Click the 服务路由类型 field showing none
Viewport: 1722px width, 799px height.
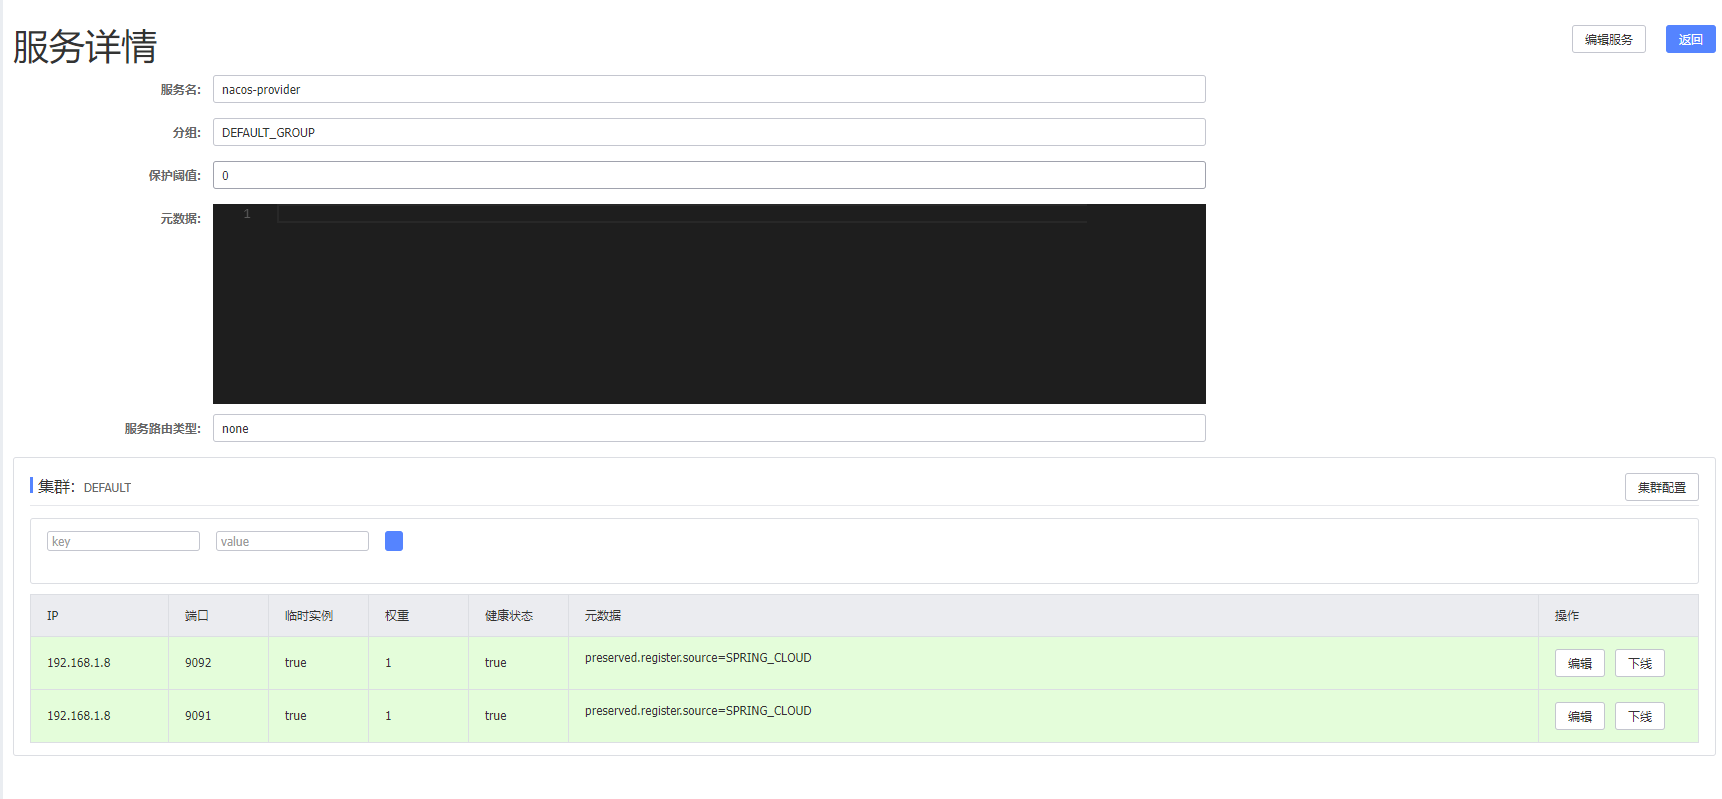point(709,428)
